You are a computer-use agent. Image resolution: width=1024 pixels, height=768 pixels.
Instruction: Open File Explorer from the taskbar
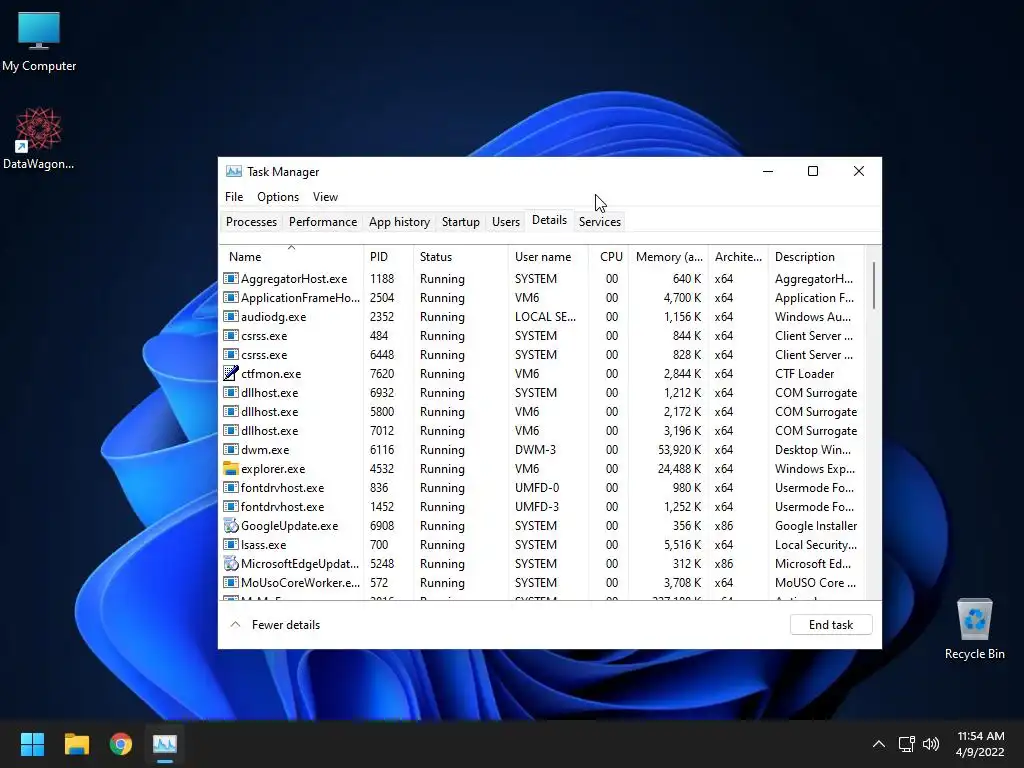coord(76,744)
